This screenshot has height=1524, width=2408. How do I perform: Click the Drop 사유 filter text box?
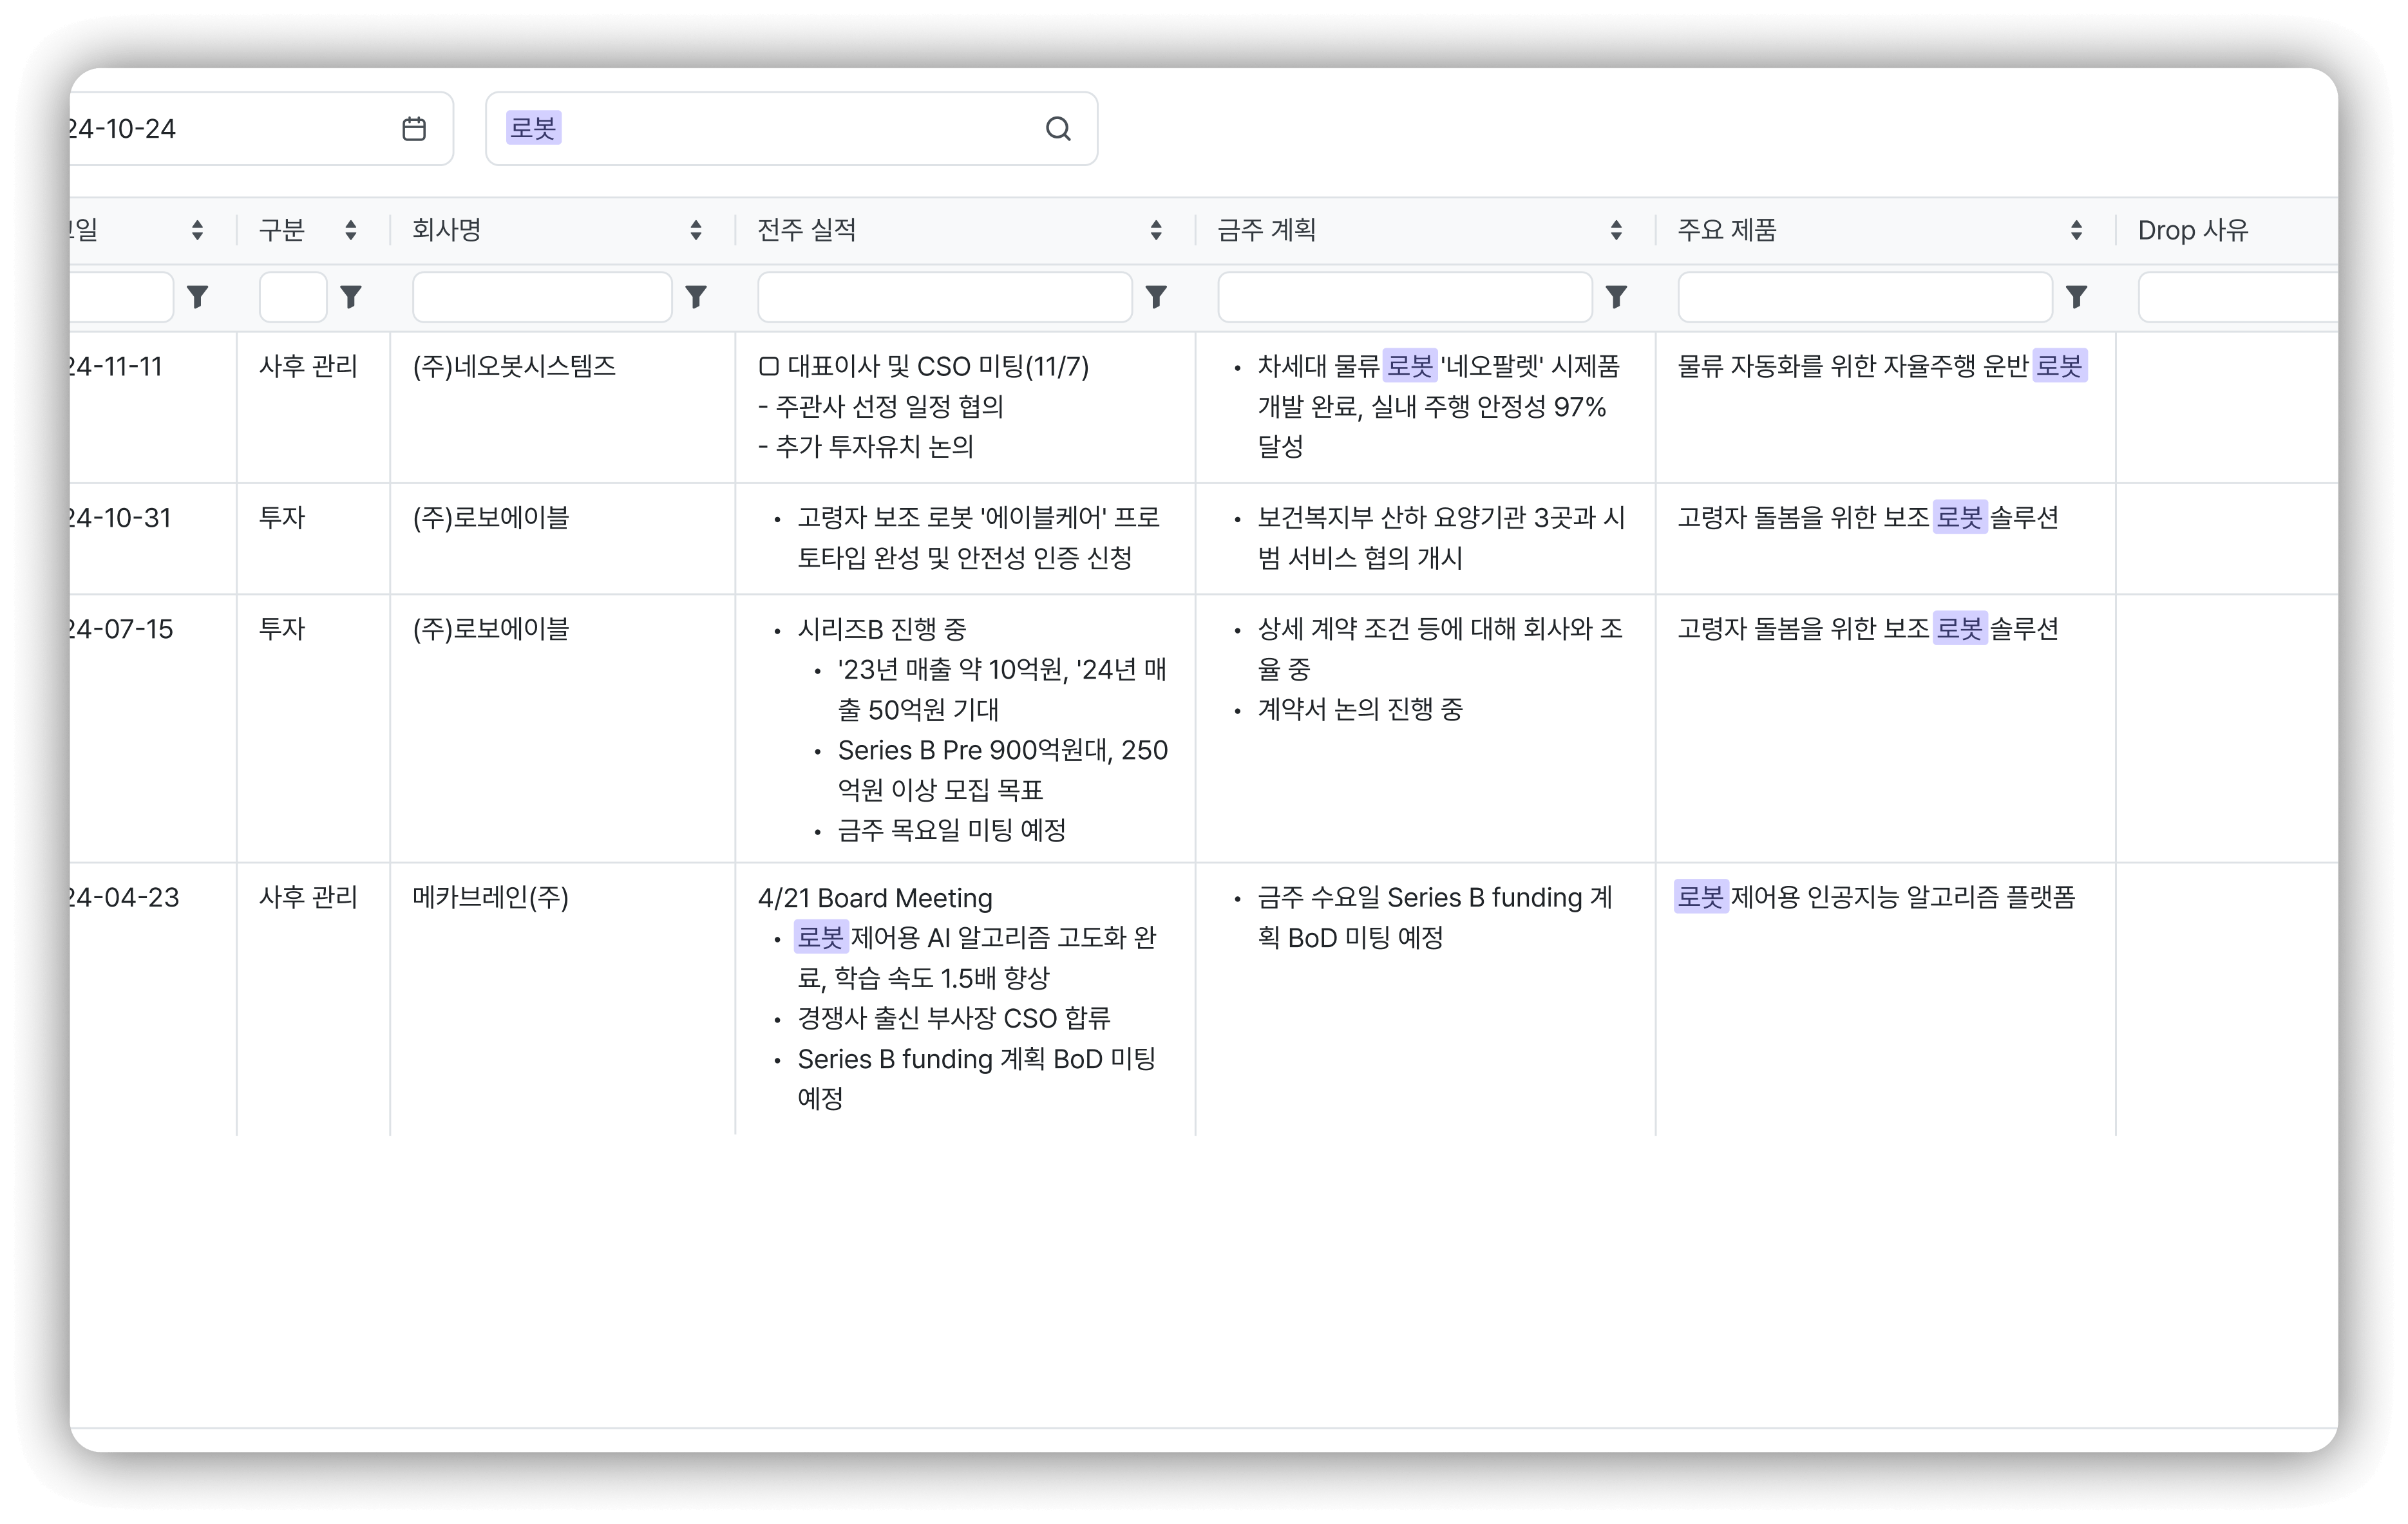(x=2238, y=297)
